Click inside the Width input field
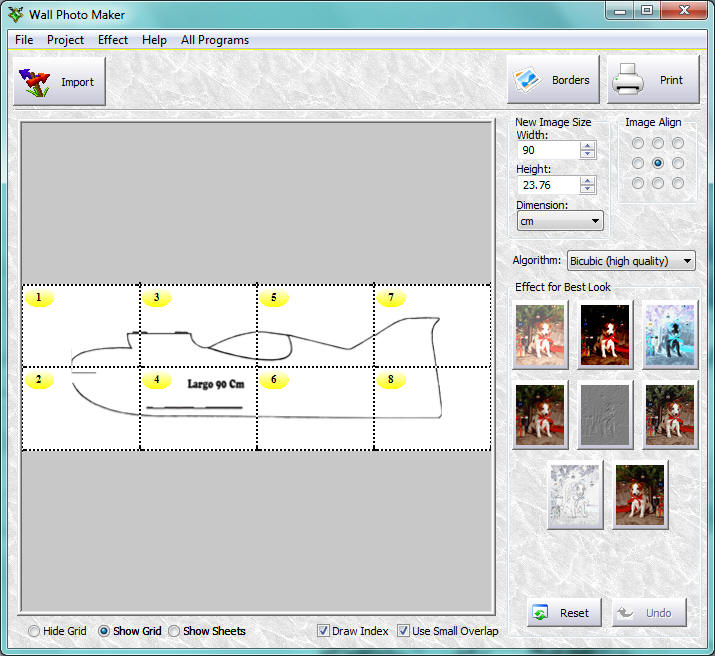Image resolution: width=715 pixels, height=656 pixels. point(548,150)
